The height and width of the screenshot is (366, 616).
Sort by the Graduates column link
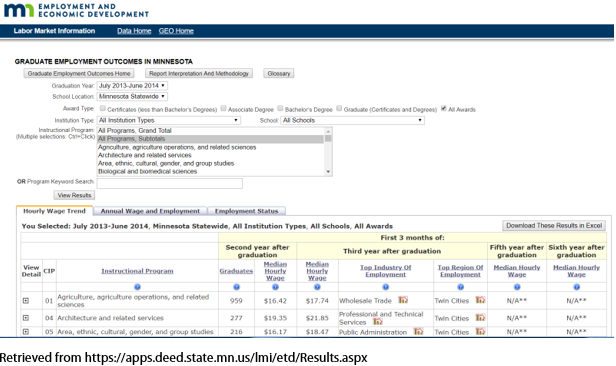(x=236, y=271)
